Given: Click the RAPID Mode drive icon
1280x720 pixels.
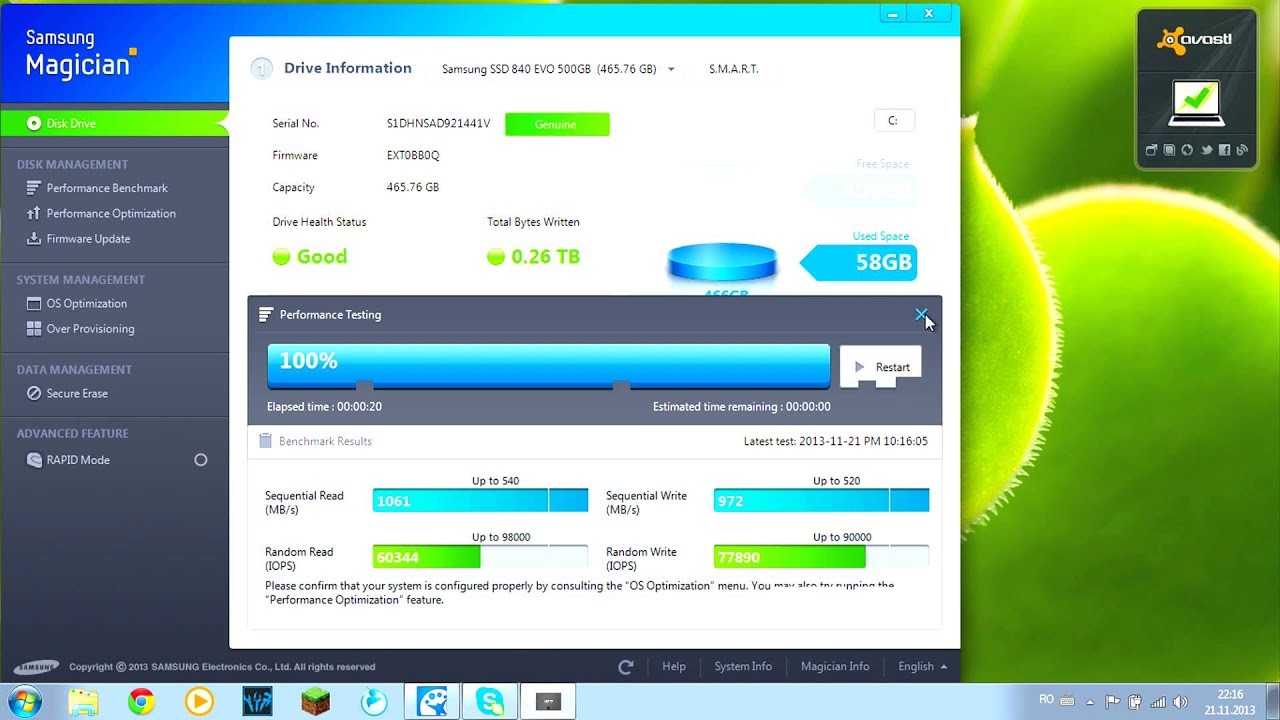Looking at the screenshot, I should (33, 460).
